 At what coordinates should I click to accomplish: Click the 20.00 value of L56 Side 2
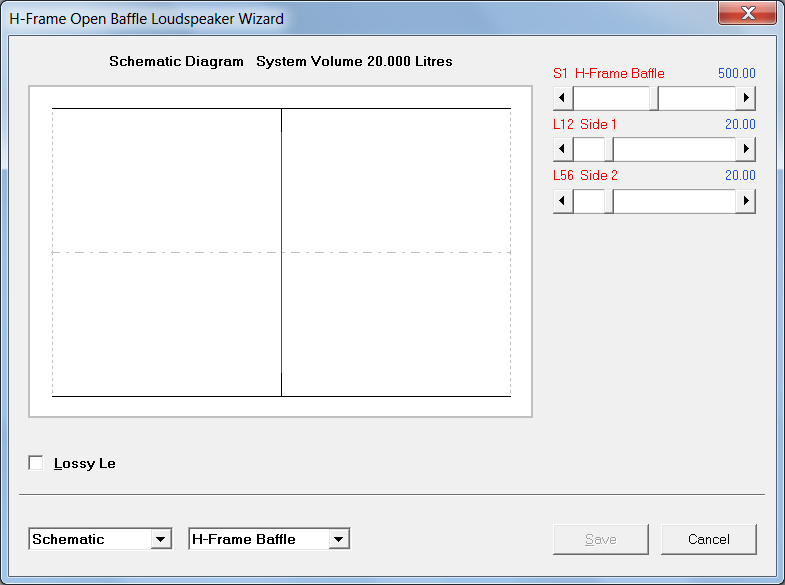coord(740,175)
